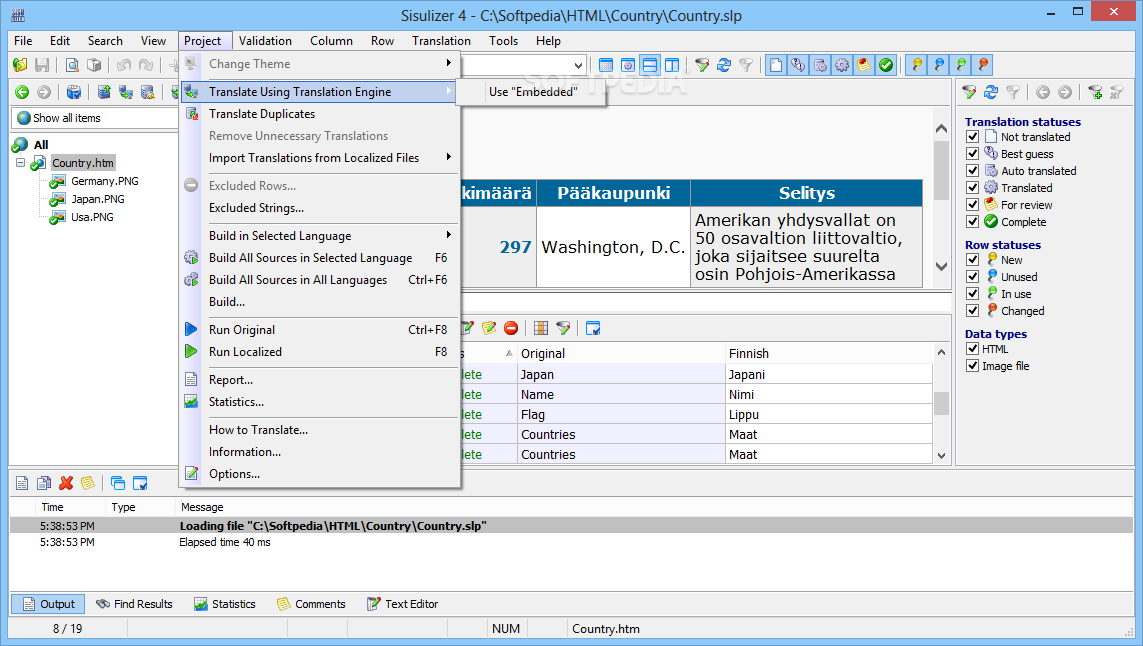The height and width of the screenshot is (646, 1143).
Task: Select Run Localized menu entry
Action: click(x=320, y=351)
